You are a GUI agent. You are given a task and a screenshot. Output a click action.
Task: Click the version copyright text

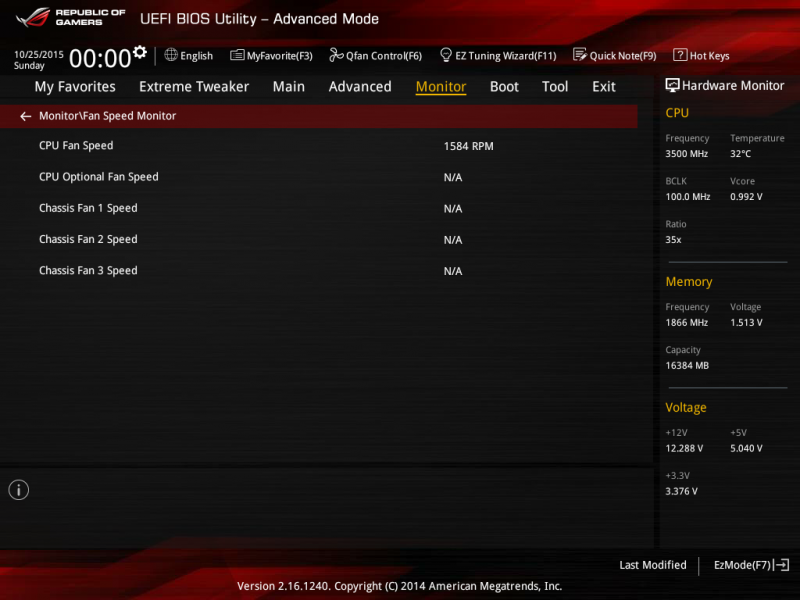(399, 586)
